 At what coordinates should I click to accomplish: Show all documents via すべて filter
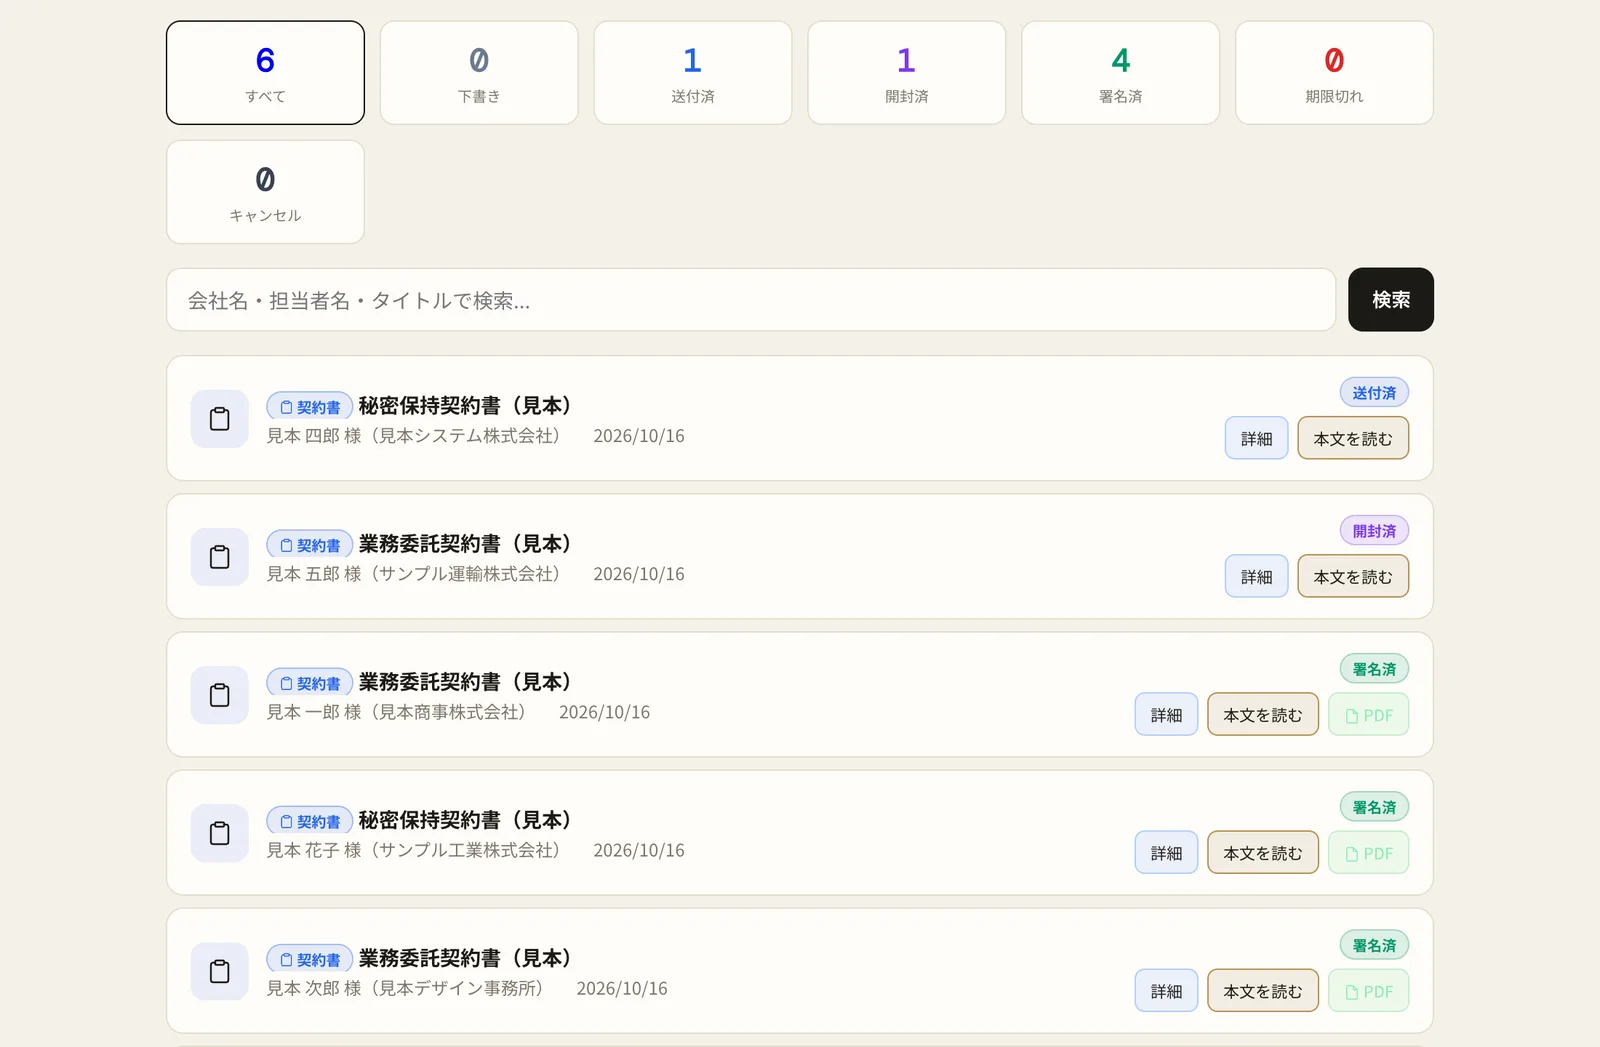point(265,73)
